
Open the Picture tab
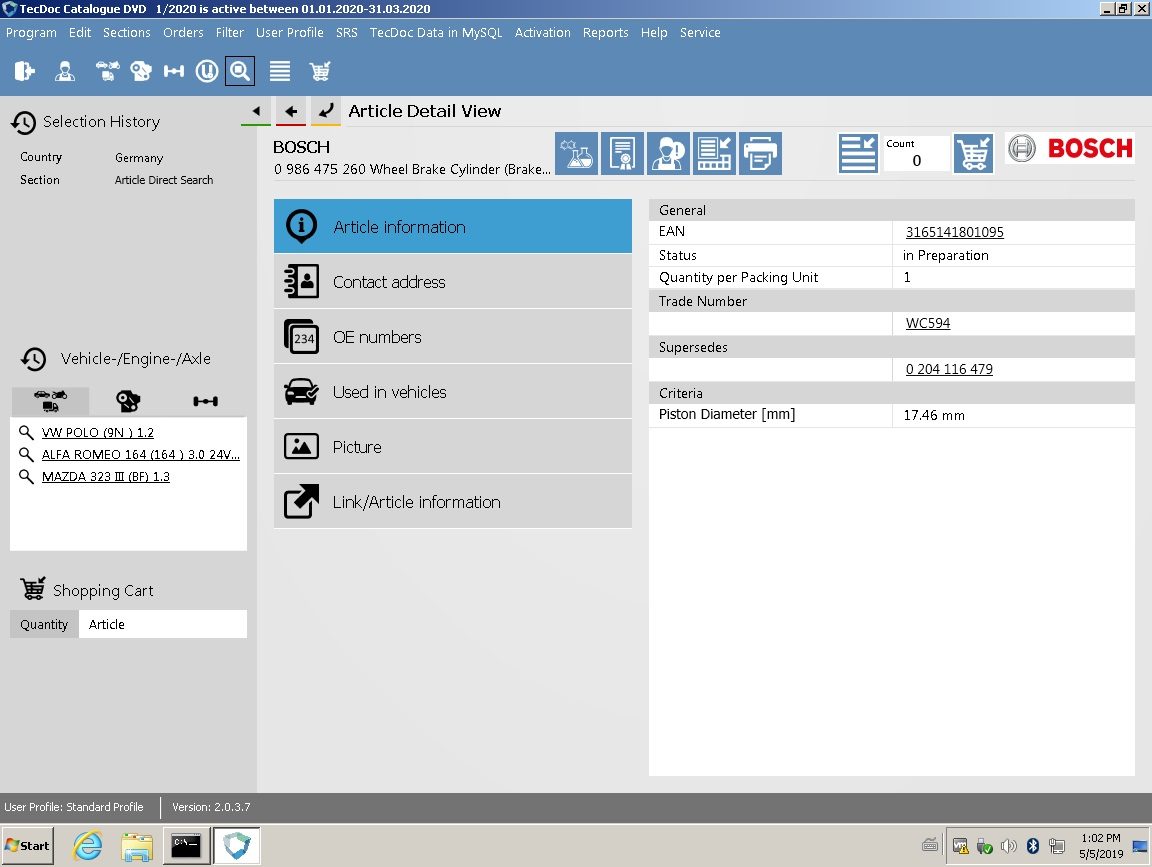click(x=453, y=447)
